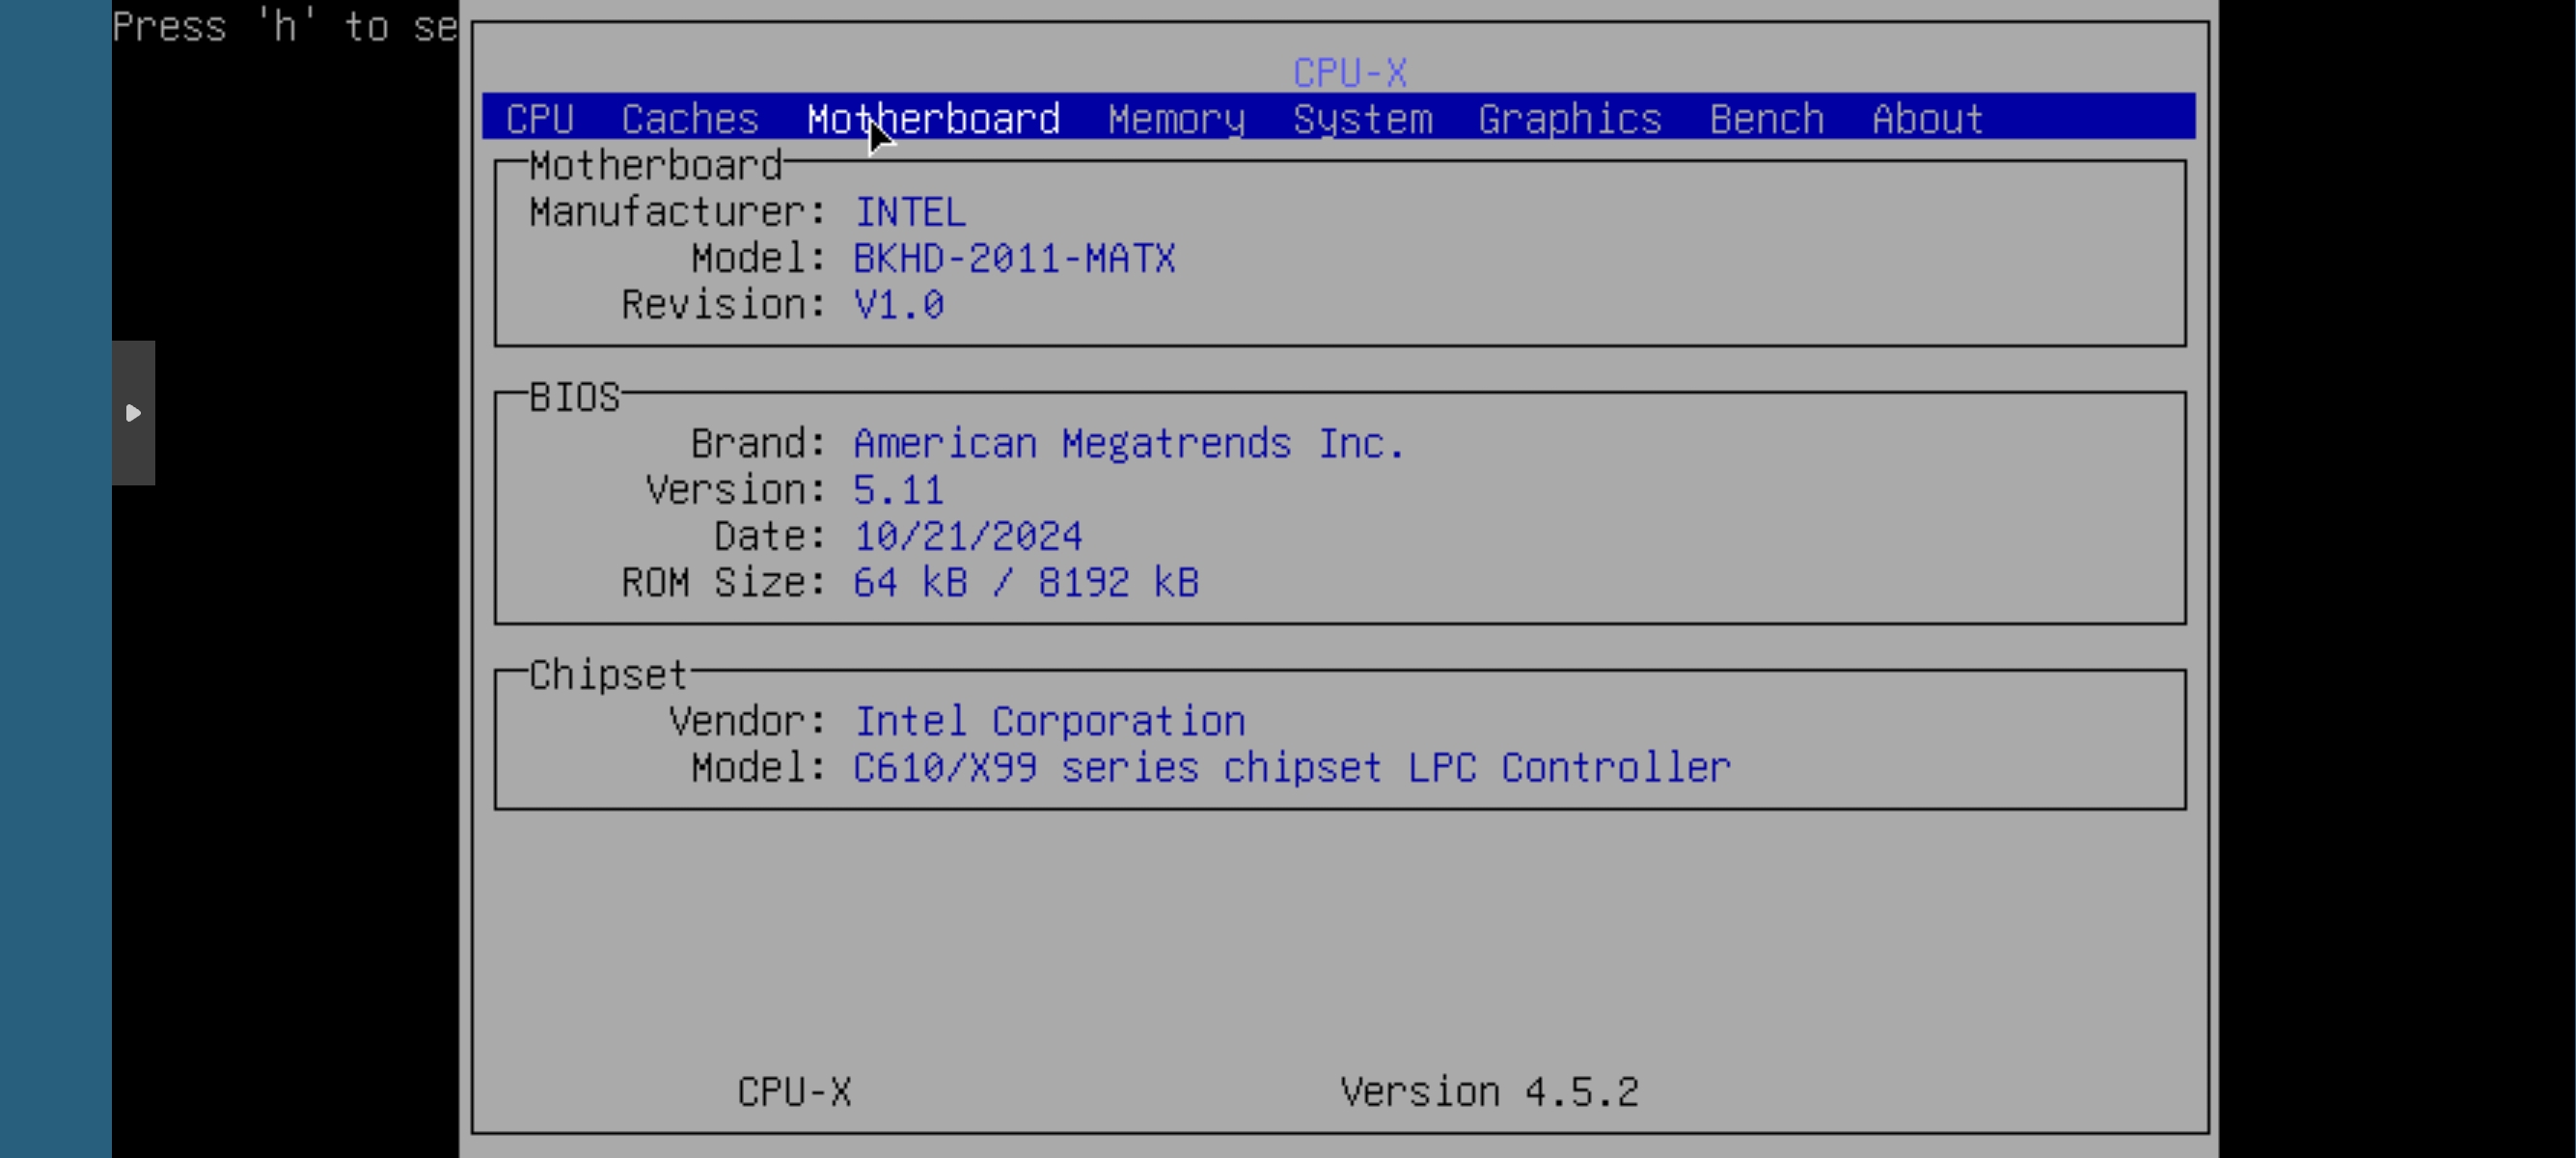
Task: Open the Caches tab
Action: pyautogui.click(x=690, y=119)
